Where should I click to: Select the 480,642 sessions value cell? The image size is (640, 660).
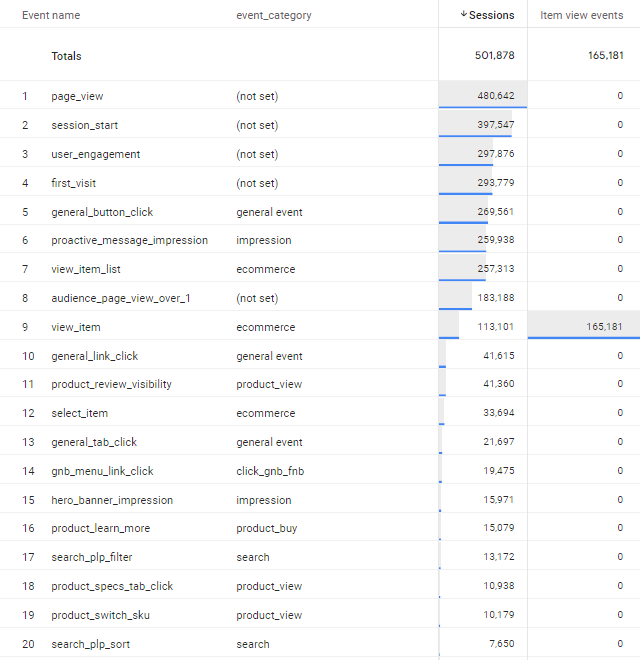point(493,96)
